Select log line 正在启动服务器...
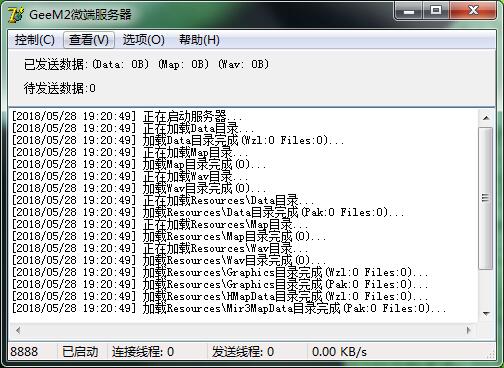The height and width of the screenshot is (368, 504). 127,116
